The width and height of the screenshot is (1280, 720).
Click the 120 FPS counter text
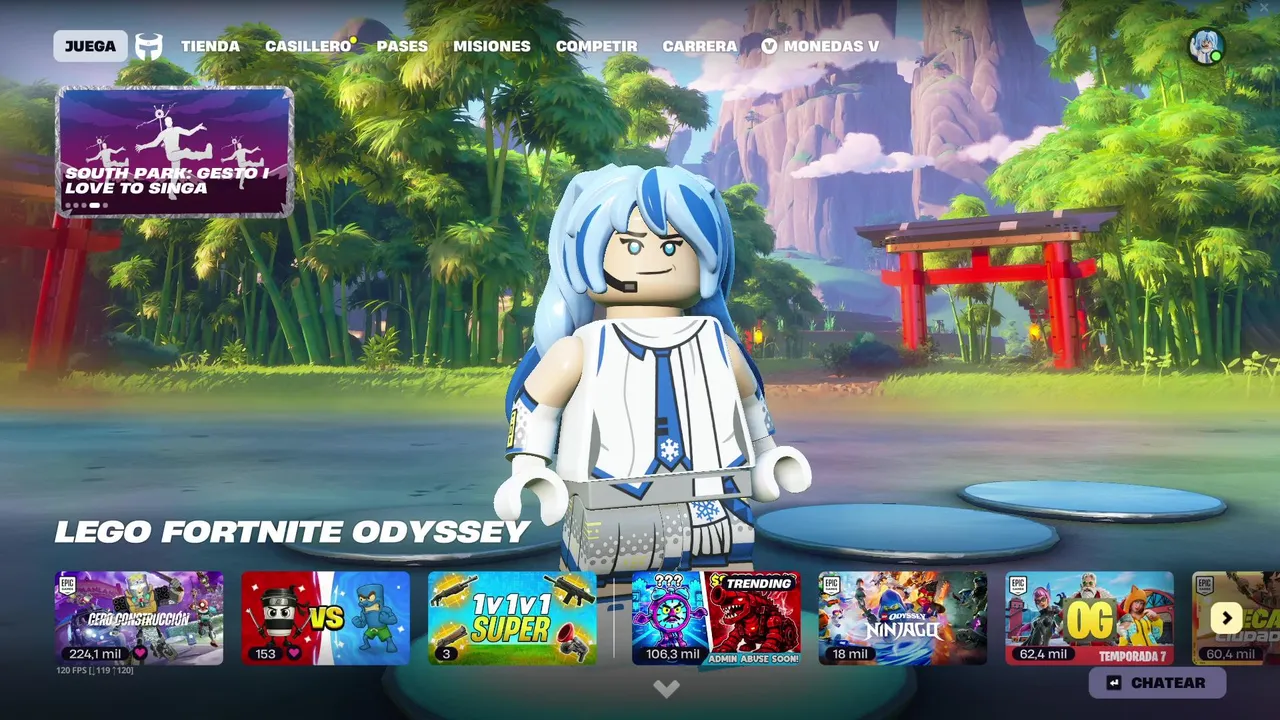[95, 670]
